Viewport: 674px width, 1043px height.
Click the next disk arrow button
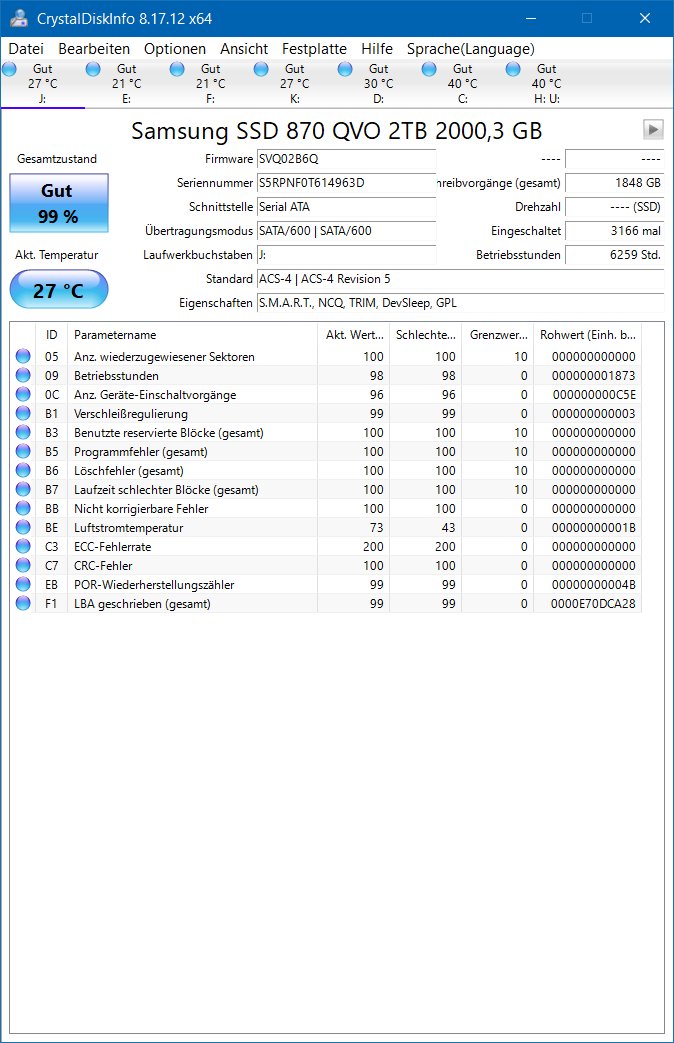click(653, 129)
